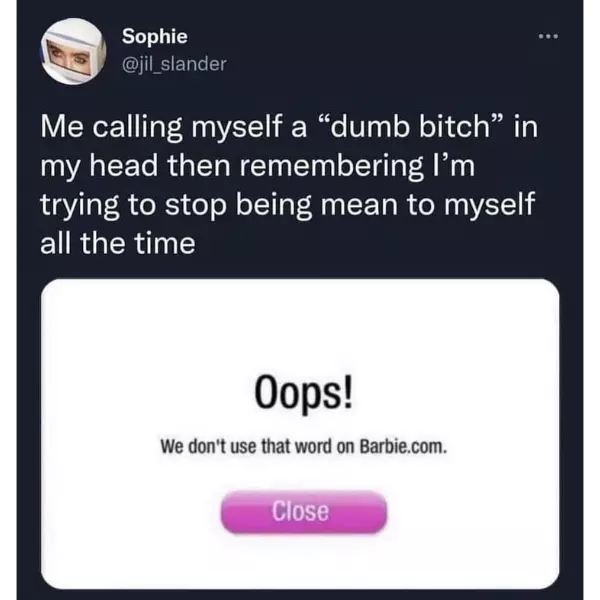Open the attached white Barbie.com image card

(x=300, y=434)
